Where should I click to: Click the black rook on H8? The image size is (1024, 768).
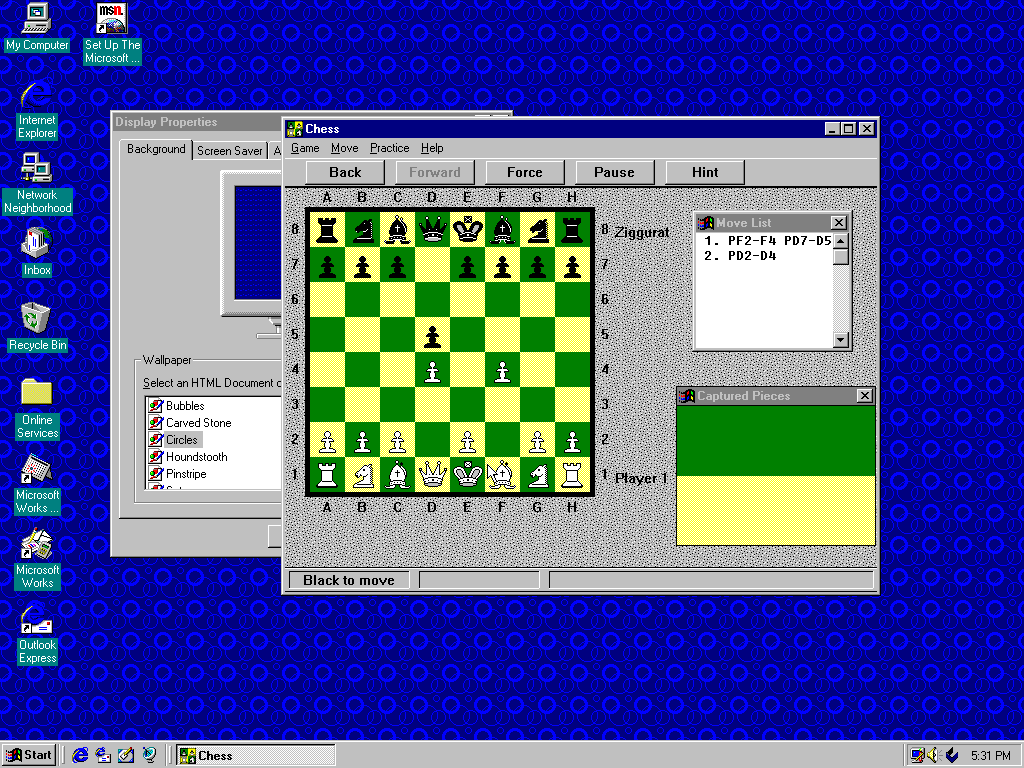click(x=572, y=230)
